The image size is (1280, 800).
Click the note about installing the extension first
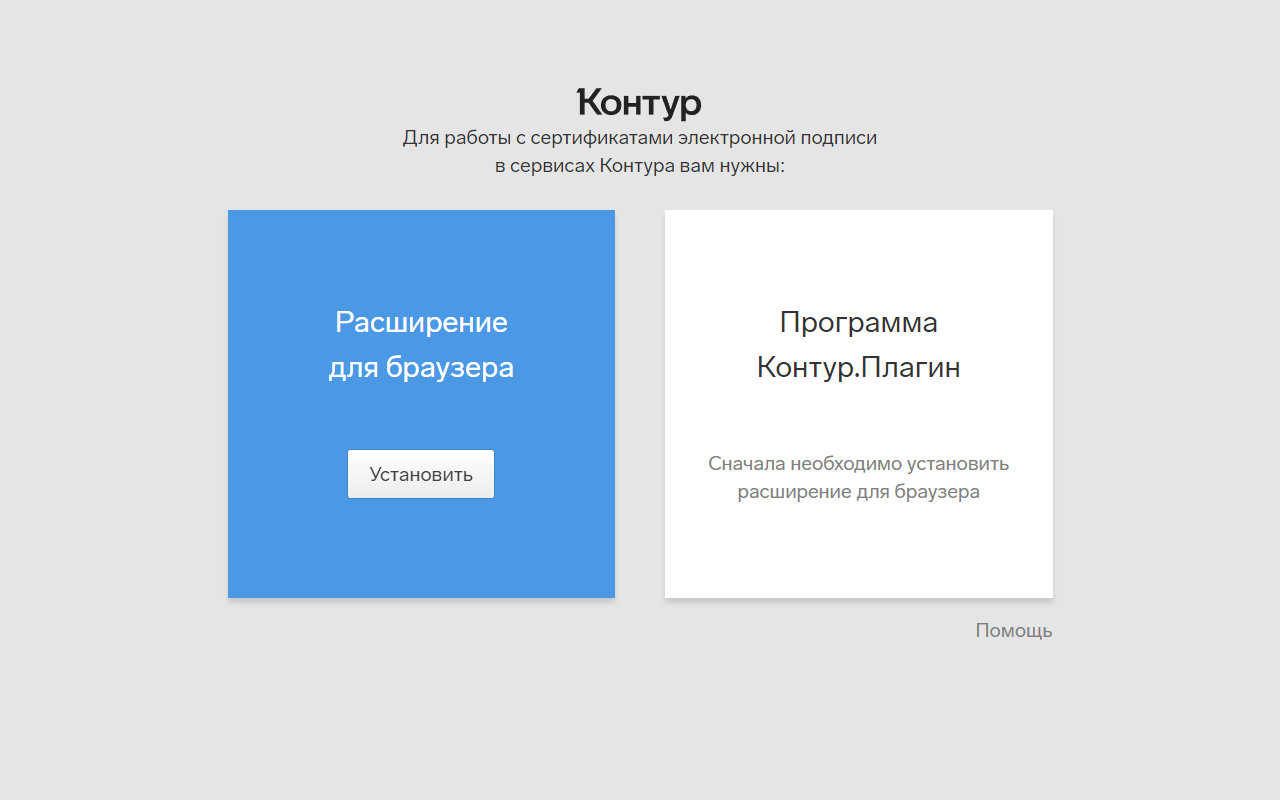858,477
